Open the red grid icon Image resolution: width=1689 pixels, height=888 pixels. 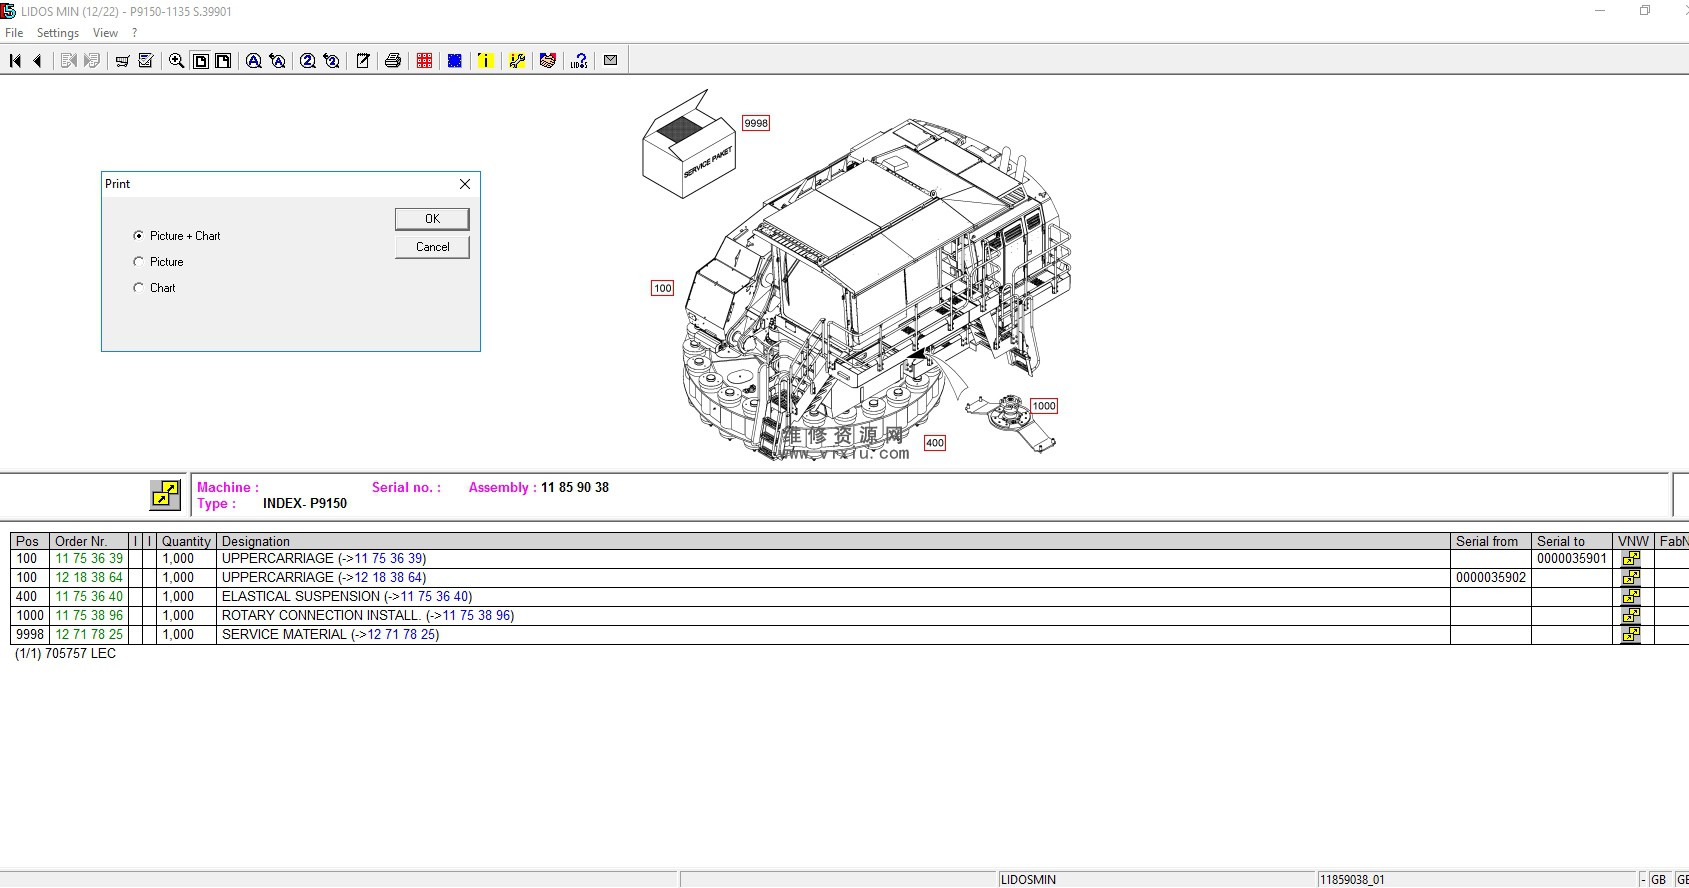(424, 61)
